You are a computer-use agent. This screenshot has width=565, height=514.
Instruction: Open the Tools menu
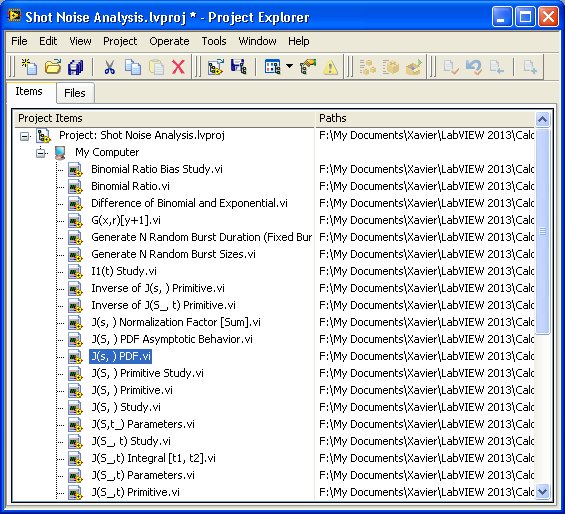[214, 41]
